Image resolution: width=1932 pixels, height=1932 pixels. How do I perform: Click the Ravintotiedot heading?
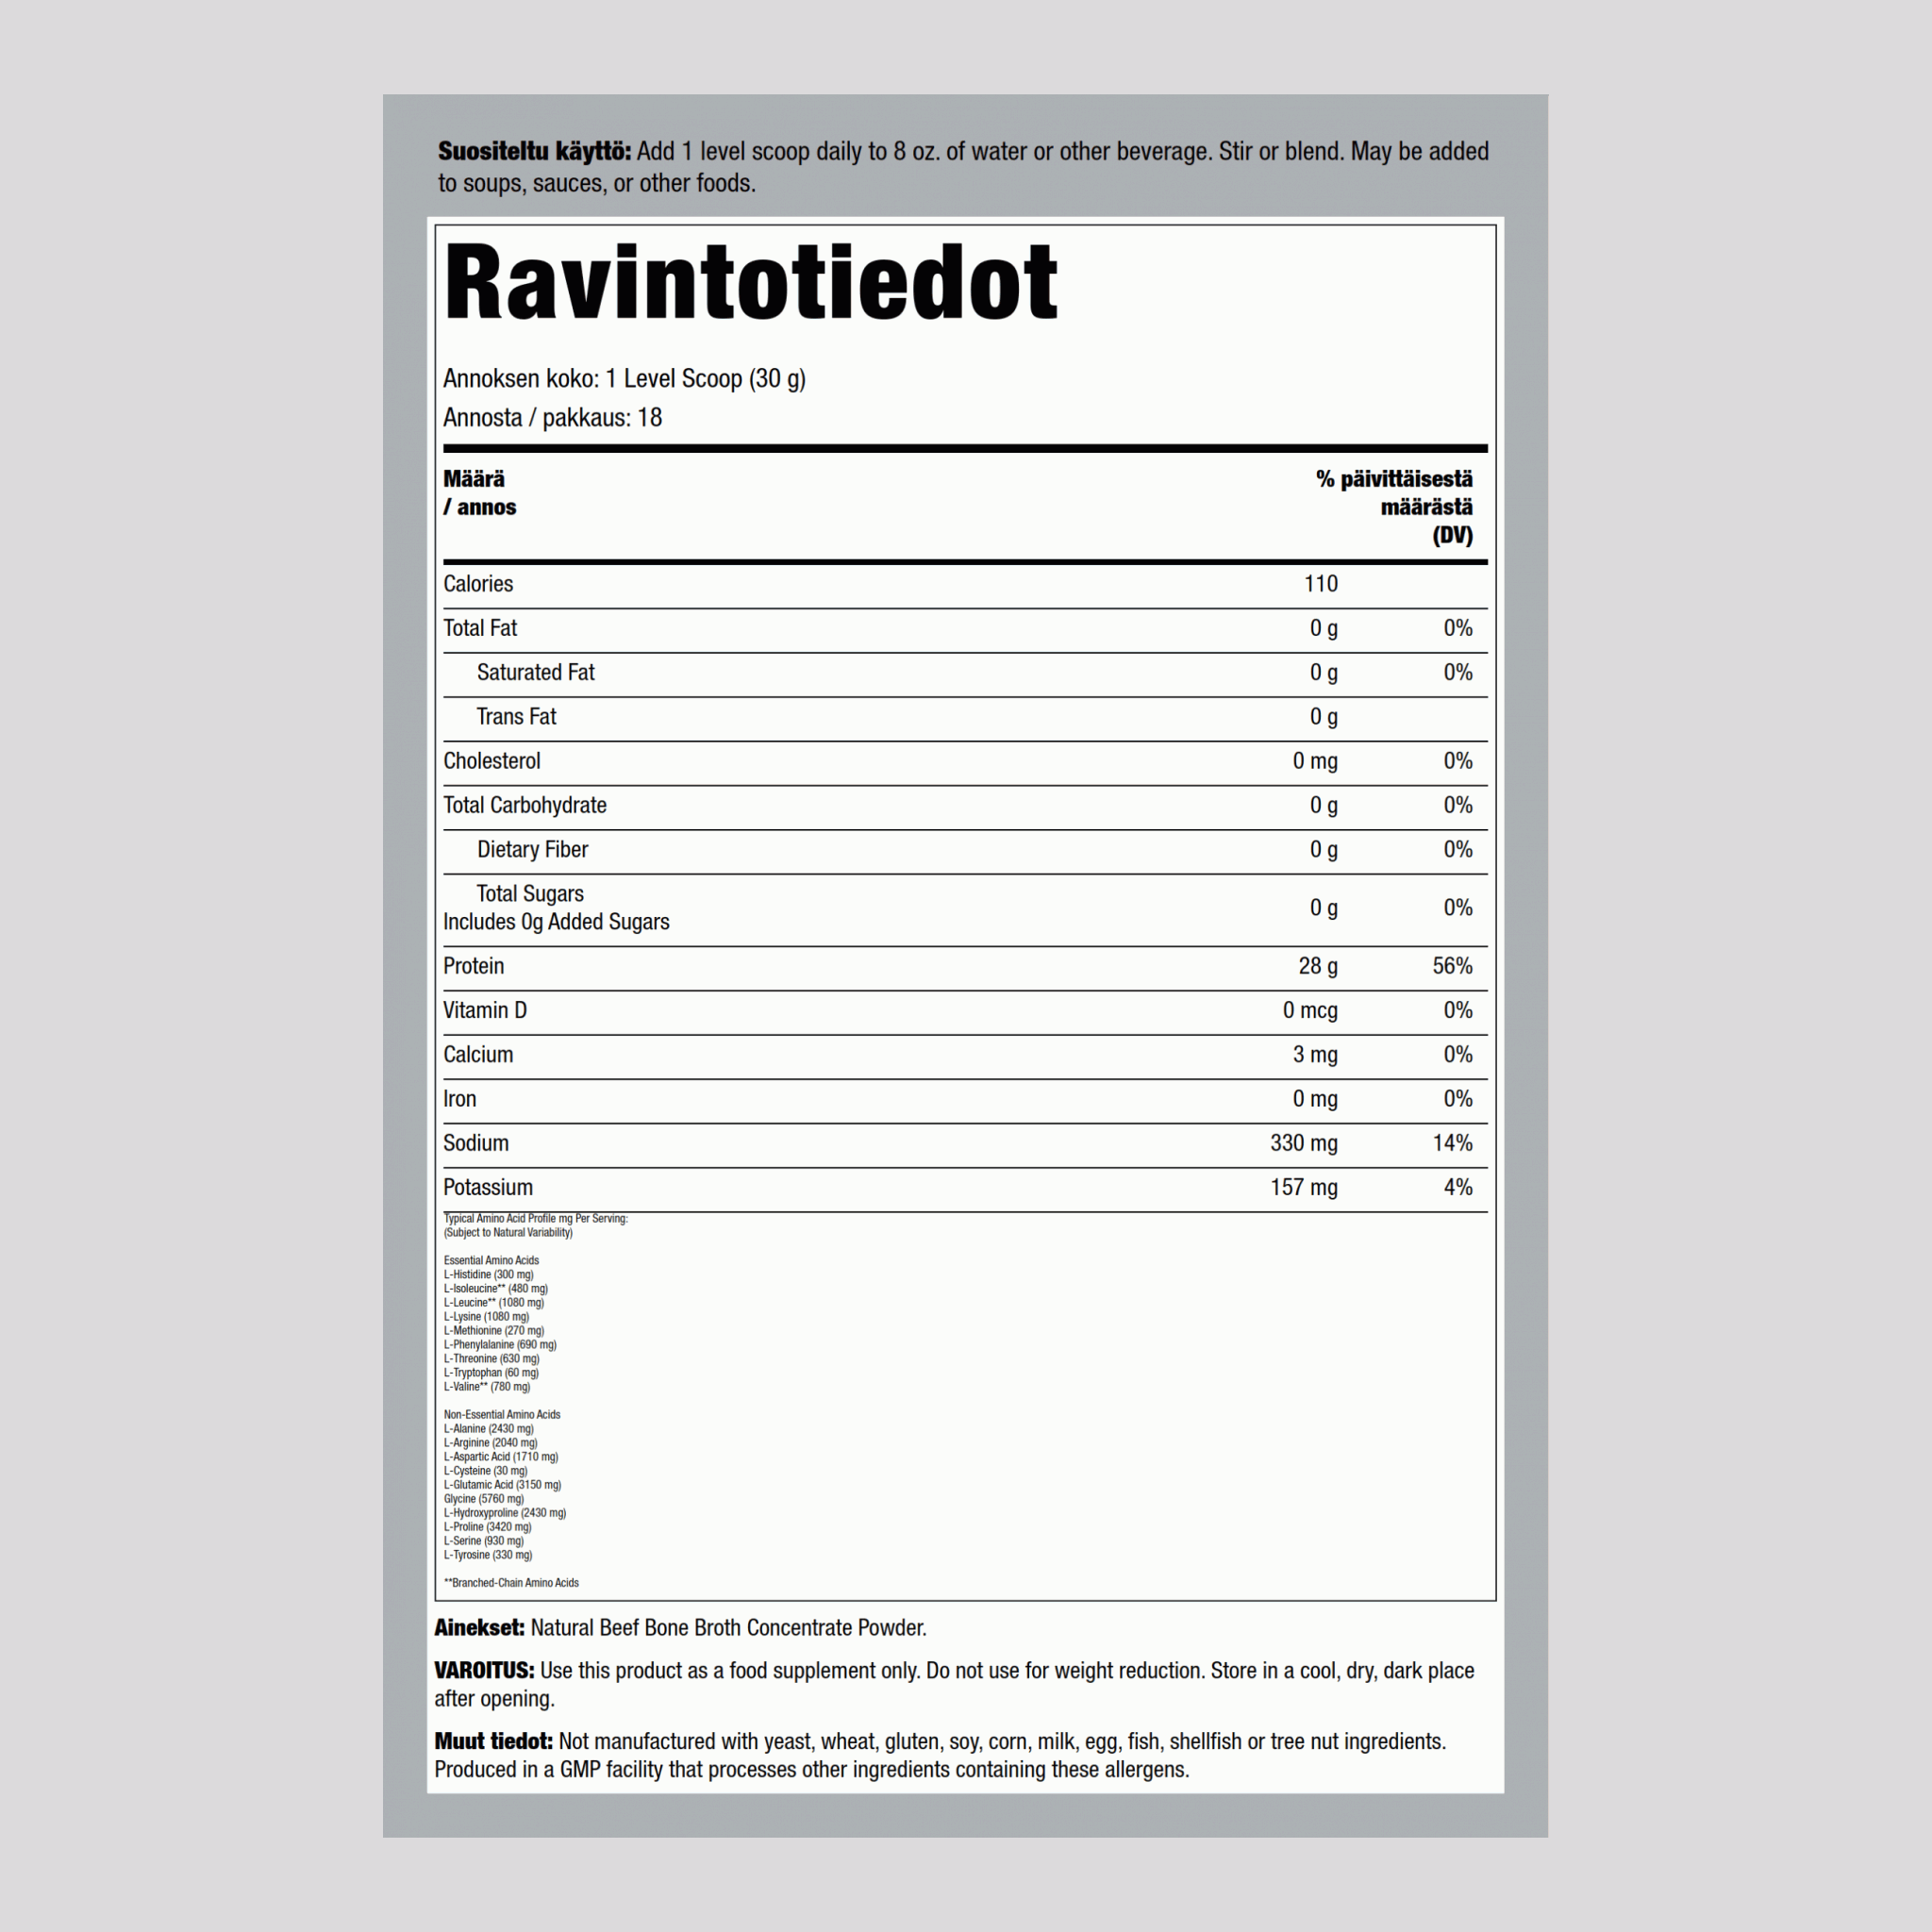point(750,283)
